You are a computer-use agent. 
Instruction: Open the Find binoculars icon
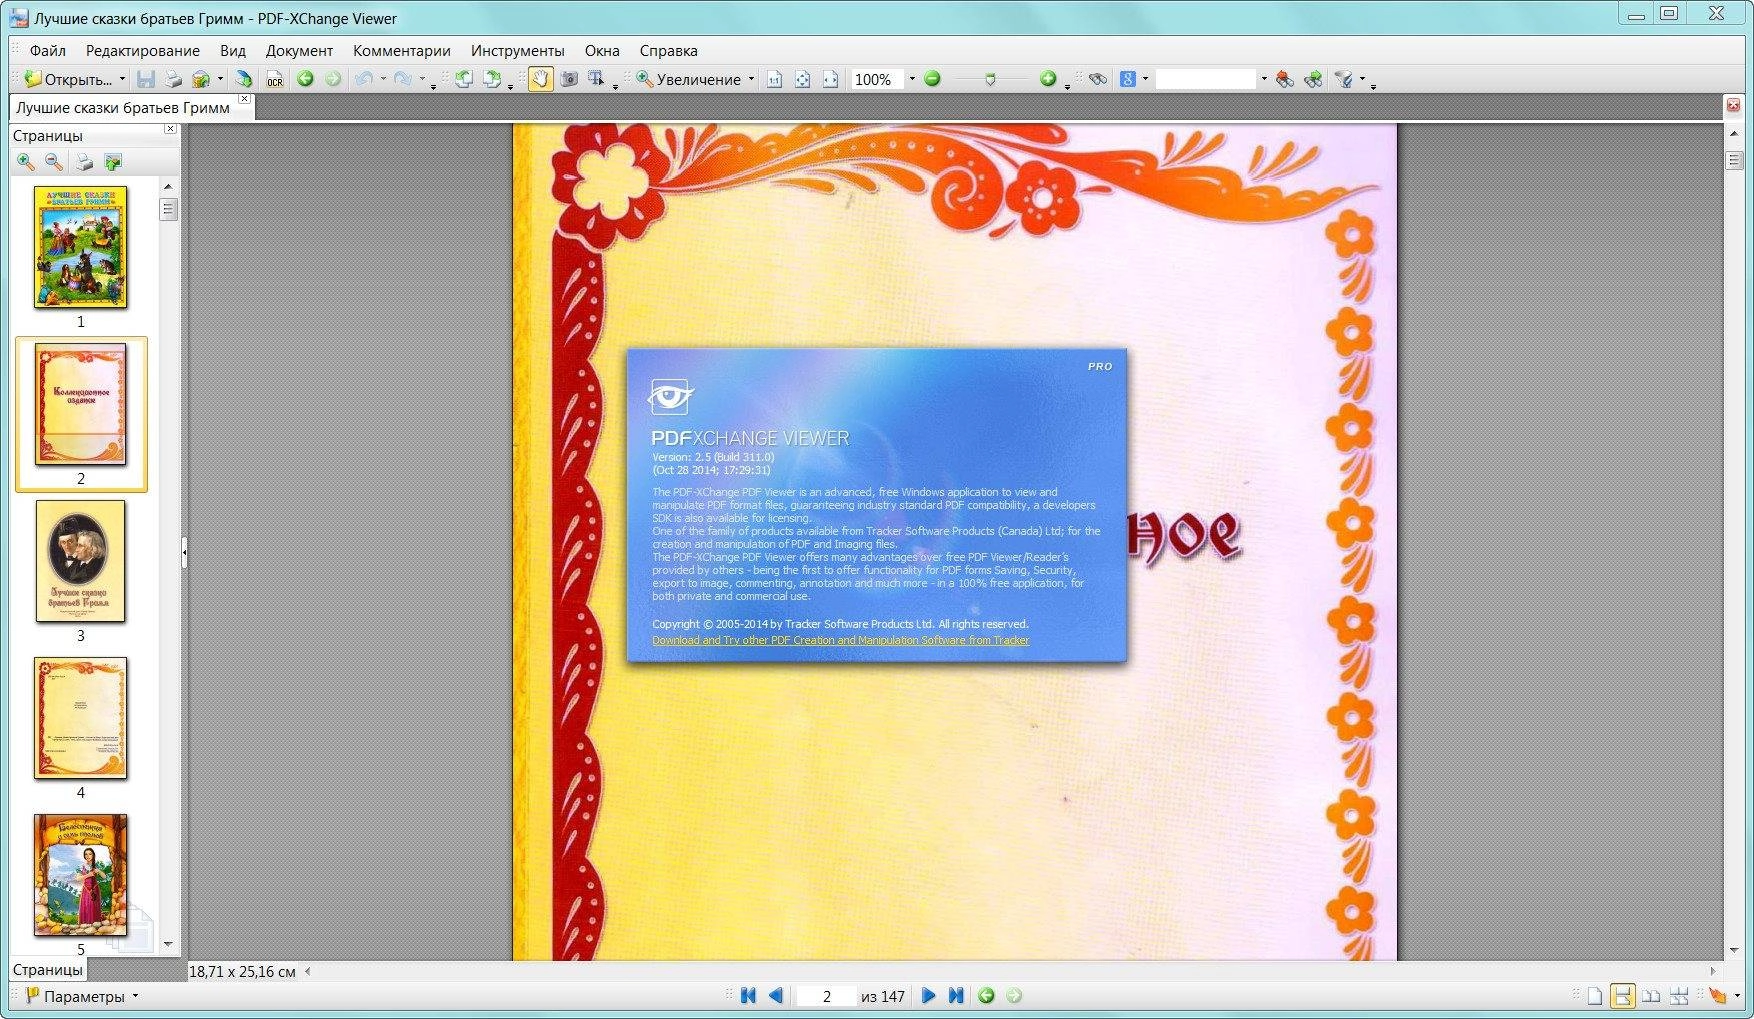1098,79
